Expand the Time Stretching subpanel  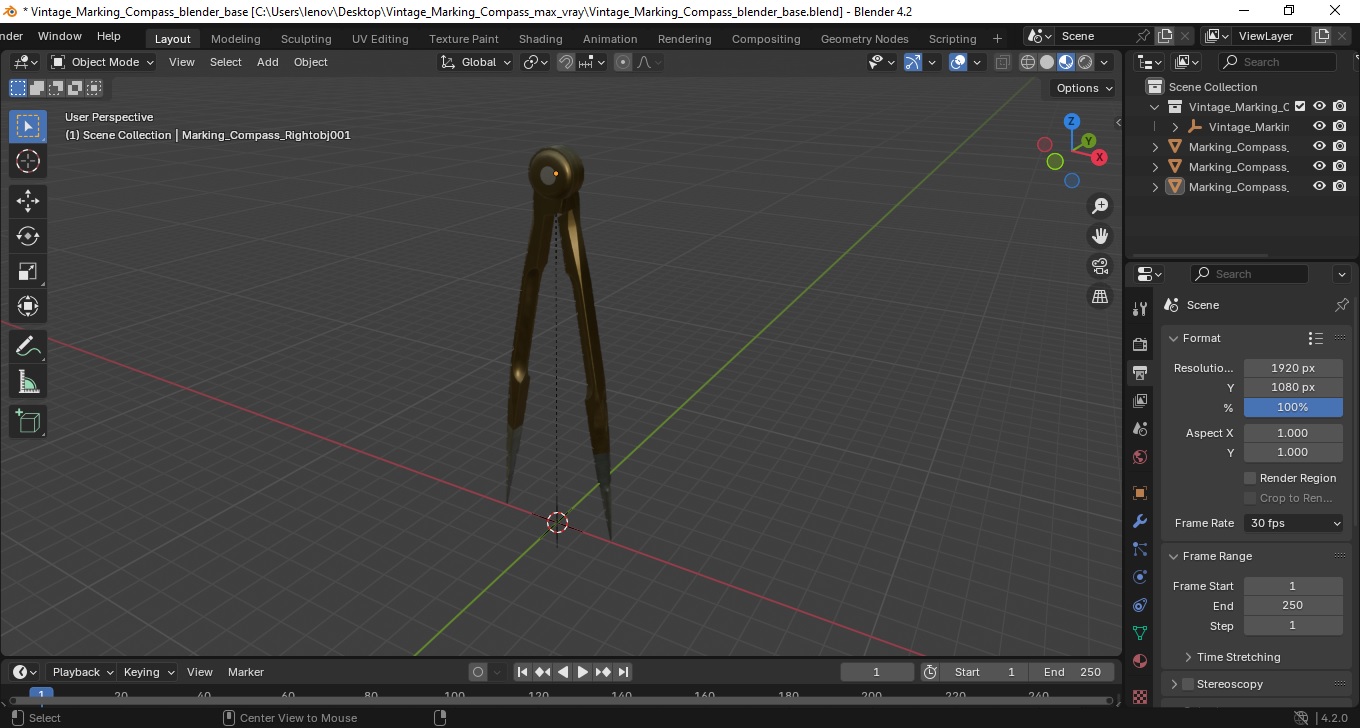[x=1188, y=657]
